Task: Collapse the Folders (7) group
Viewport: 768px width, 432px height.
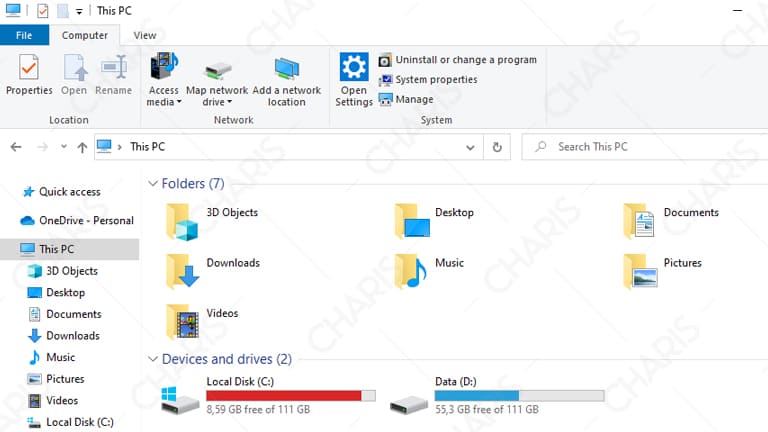Action: [x=153, y=184]
